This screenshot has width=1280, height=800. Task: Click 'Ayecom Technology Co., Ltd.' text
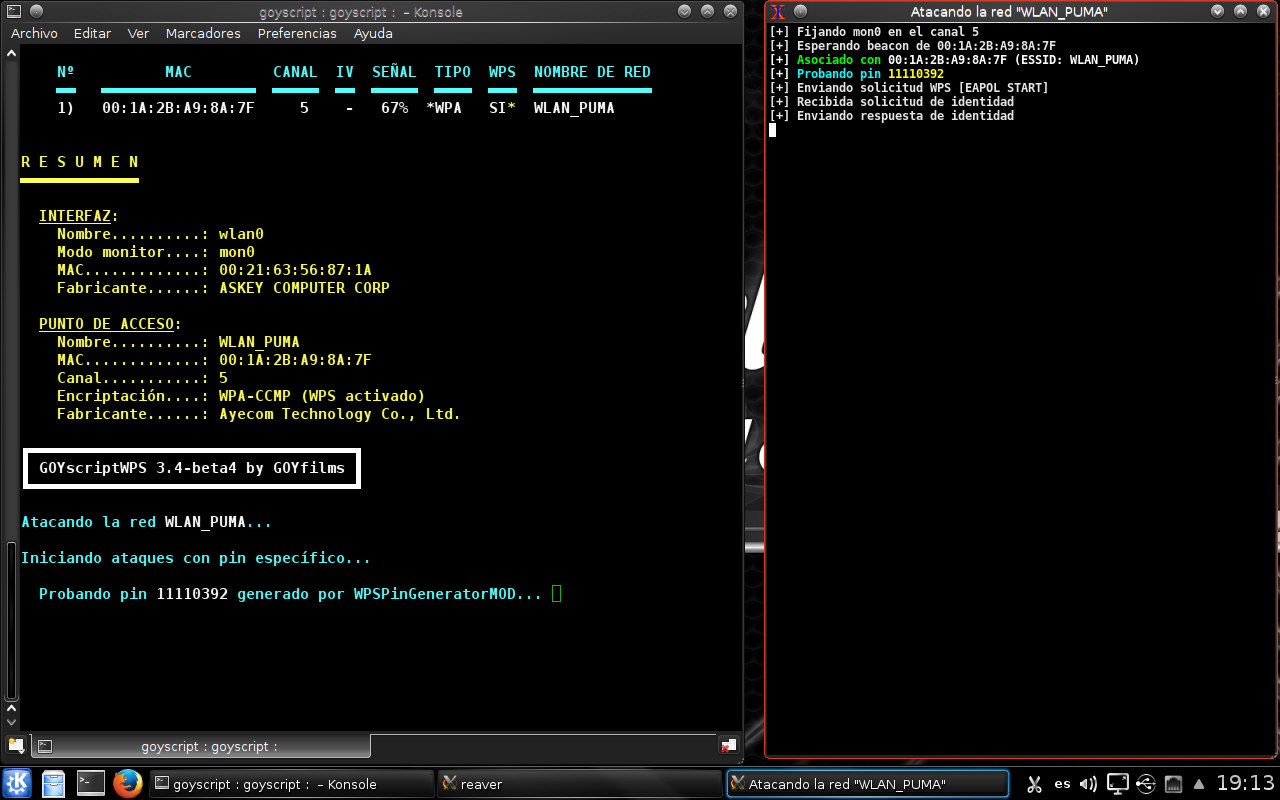click(x=340, y=414)
